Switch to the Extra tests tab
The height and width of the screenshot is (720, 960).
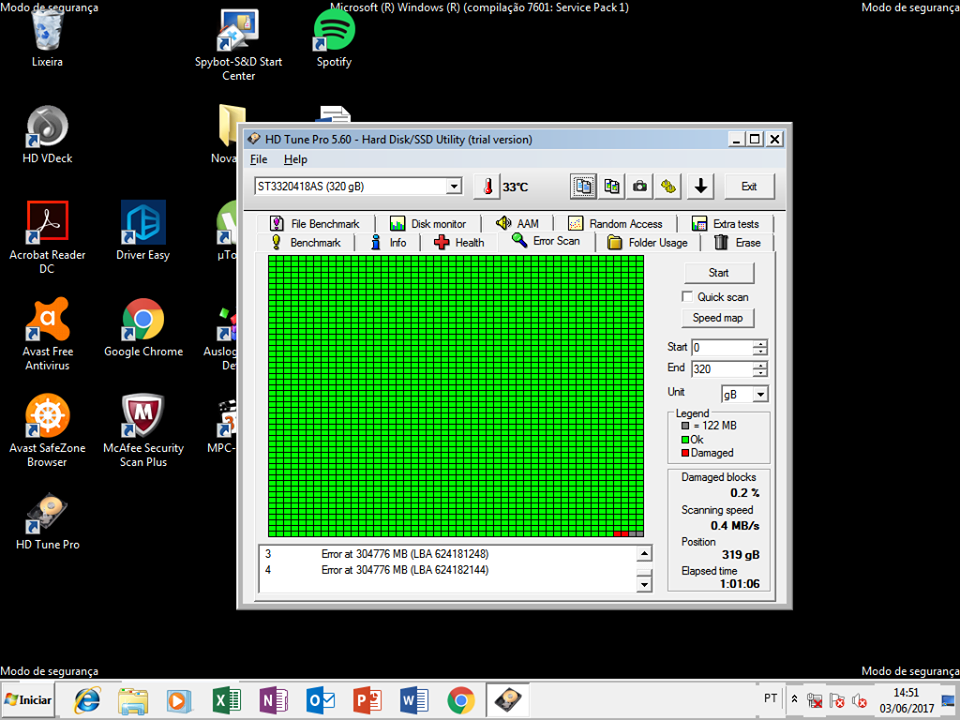[x=726, y=223]
